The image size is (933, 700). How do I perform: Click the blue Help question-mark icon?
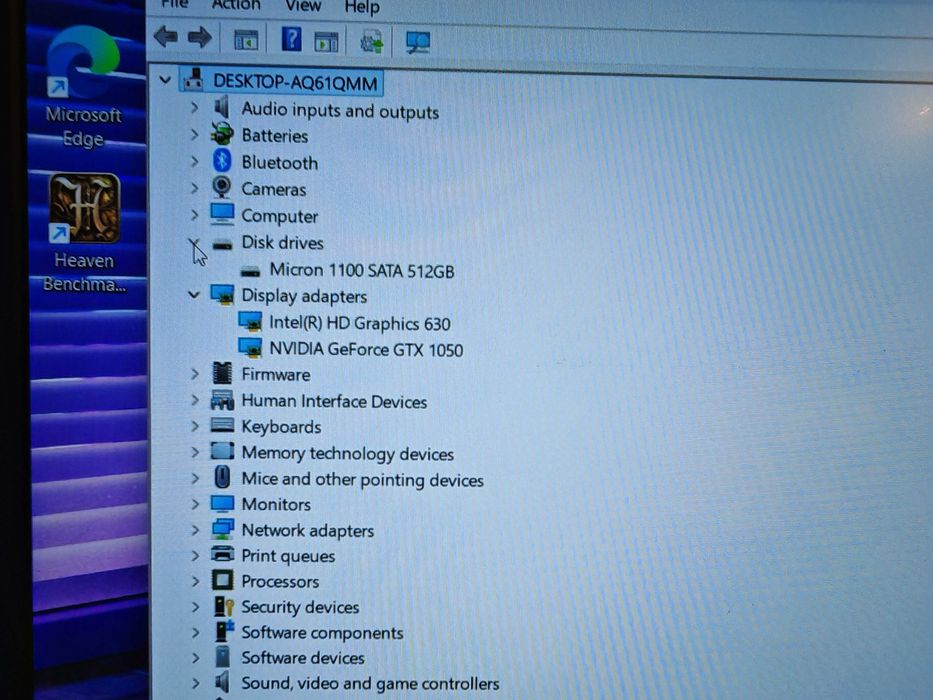point(291,39)
